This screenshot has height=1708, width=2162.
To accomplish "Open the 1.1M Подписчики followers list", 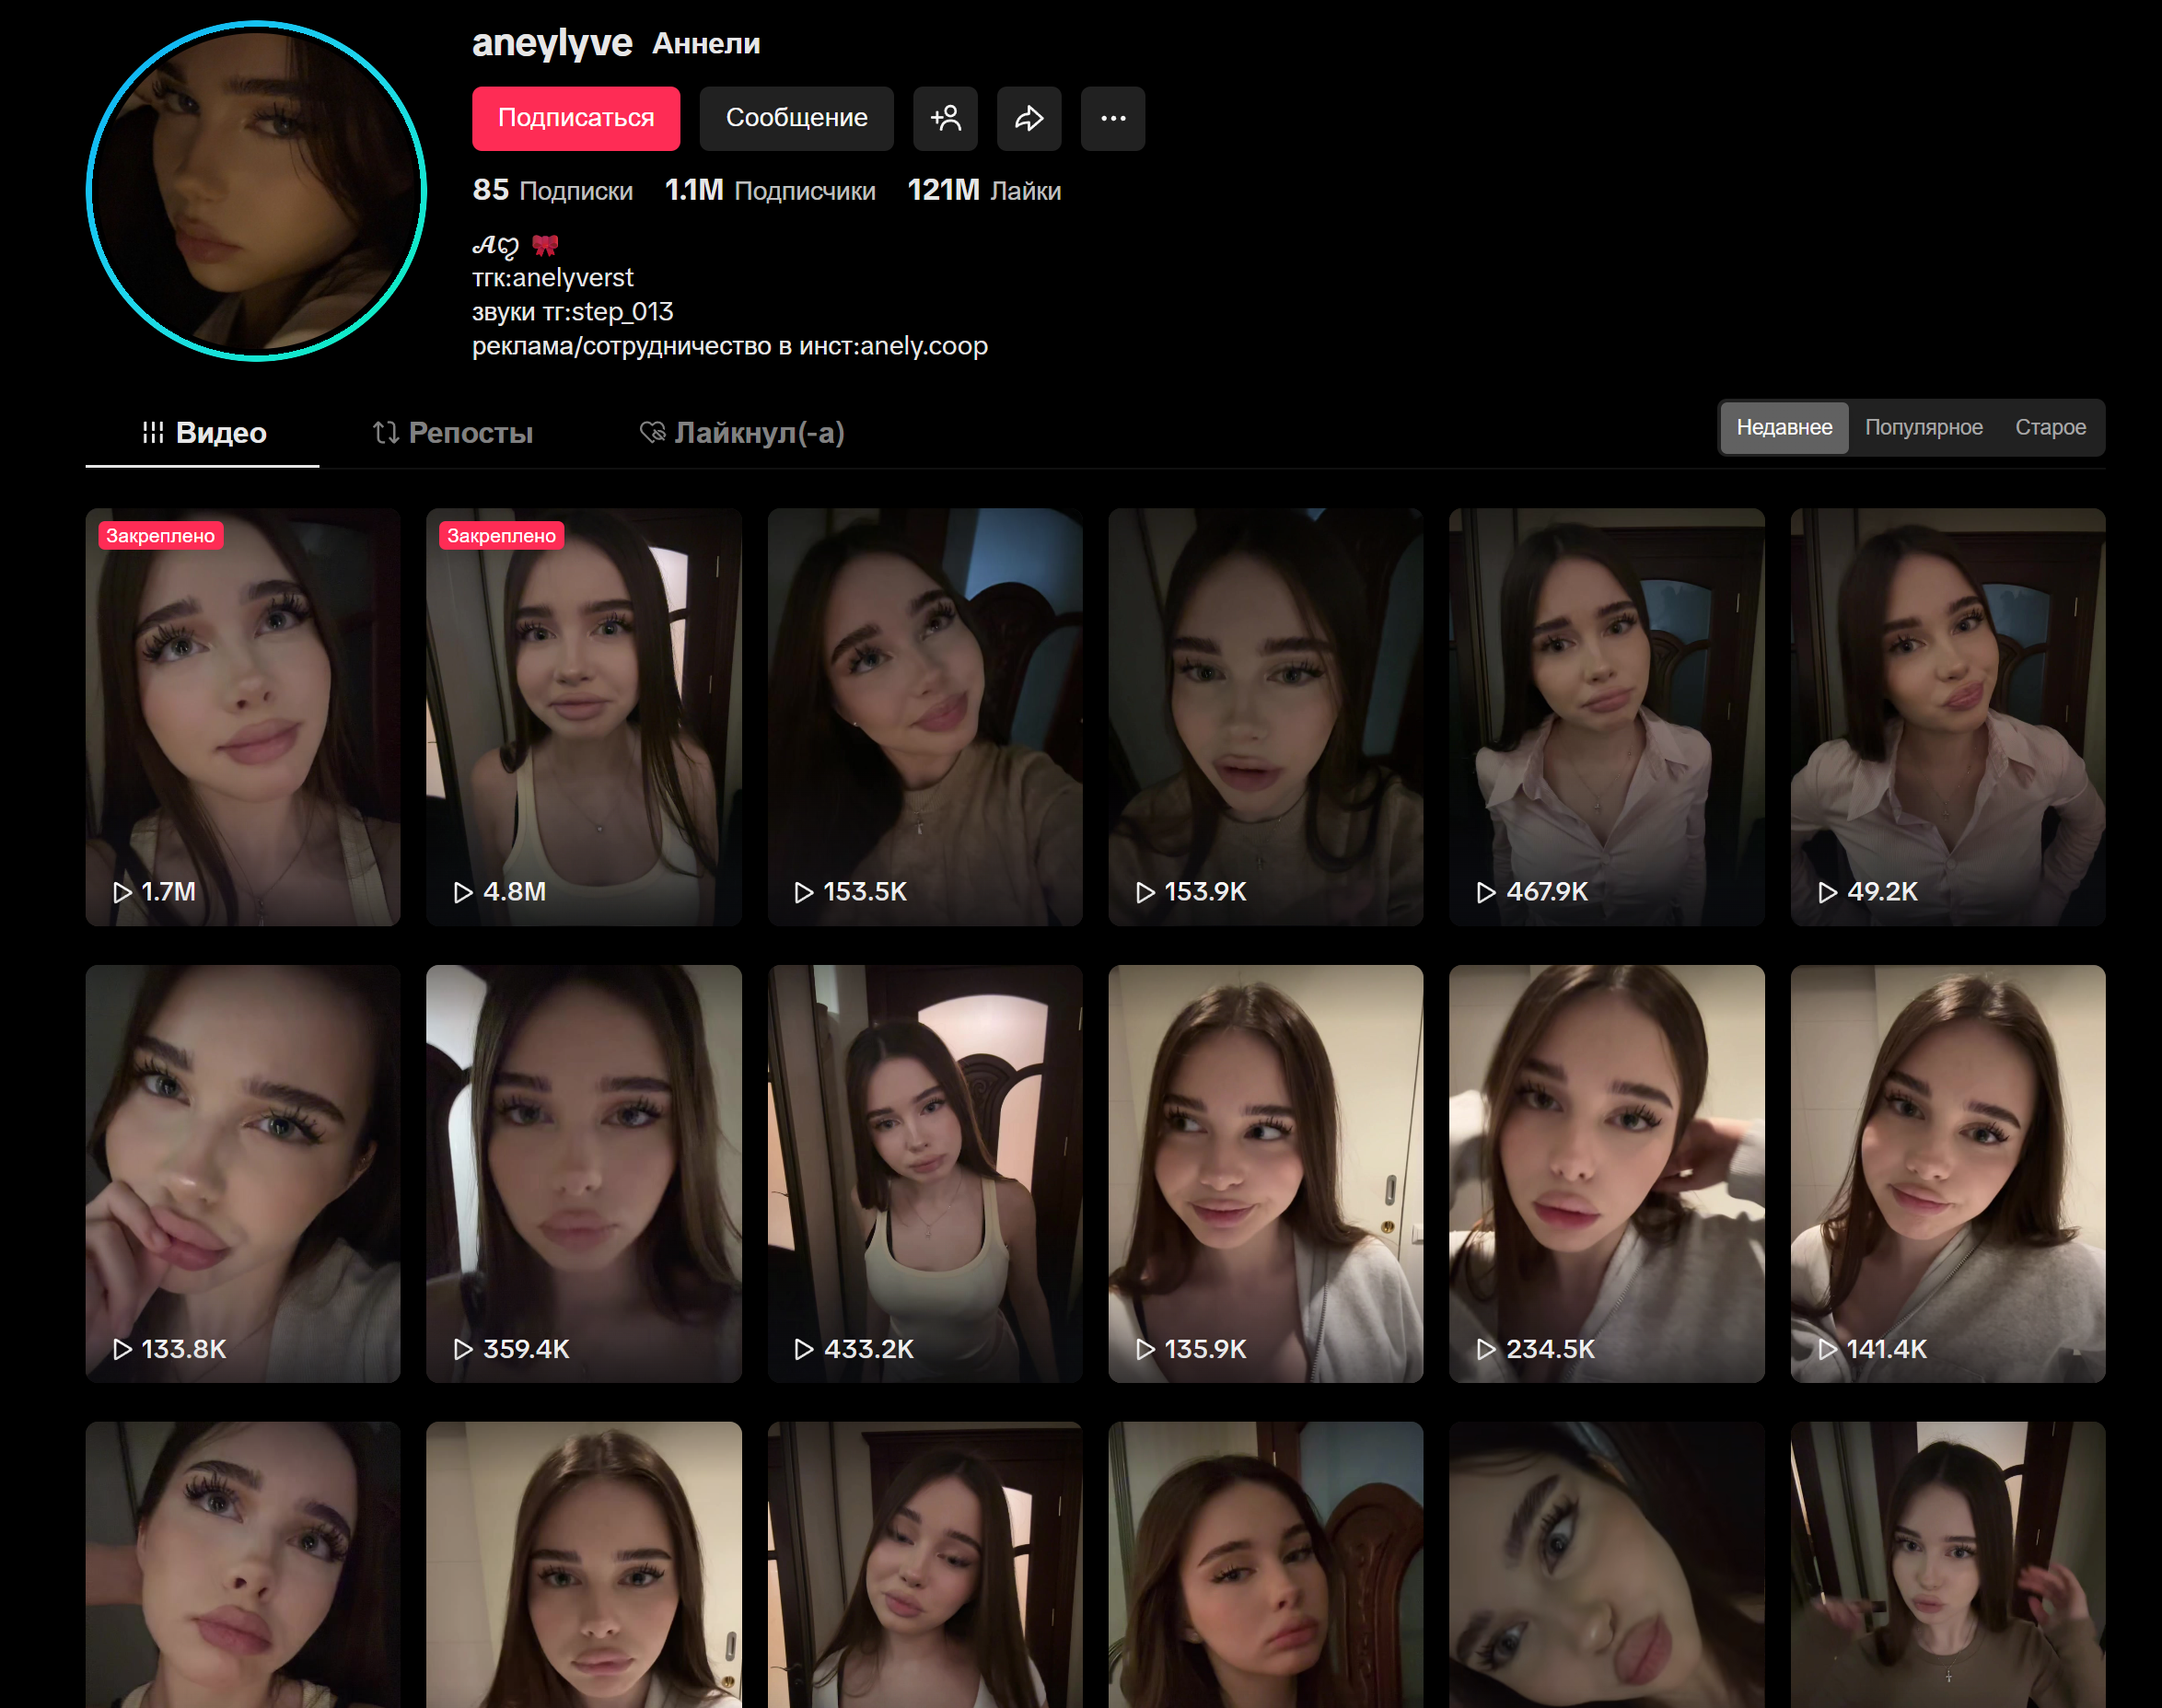I will coord(769,190).
